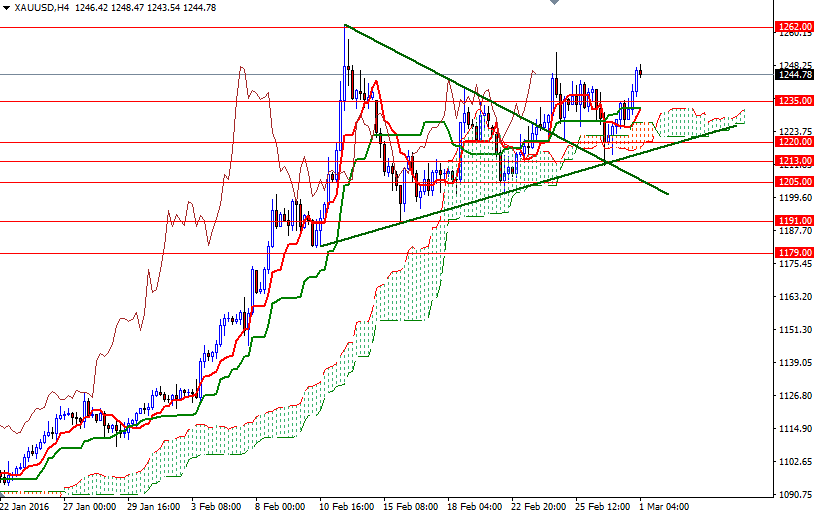
Task: Click the 27 Jan 00:00 time label
Action: click(89, 507)
